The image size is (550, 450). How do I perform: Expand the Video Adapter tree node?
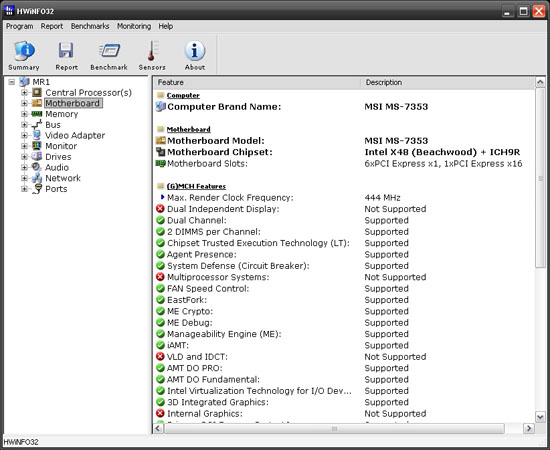24,135
